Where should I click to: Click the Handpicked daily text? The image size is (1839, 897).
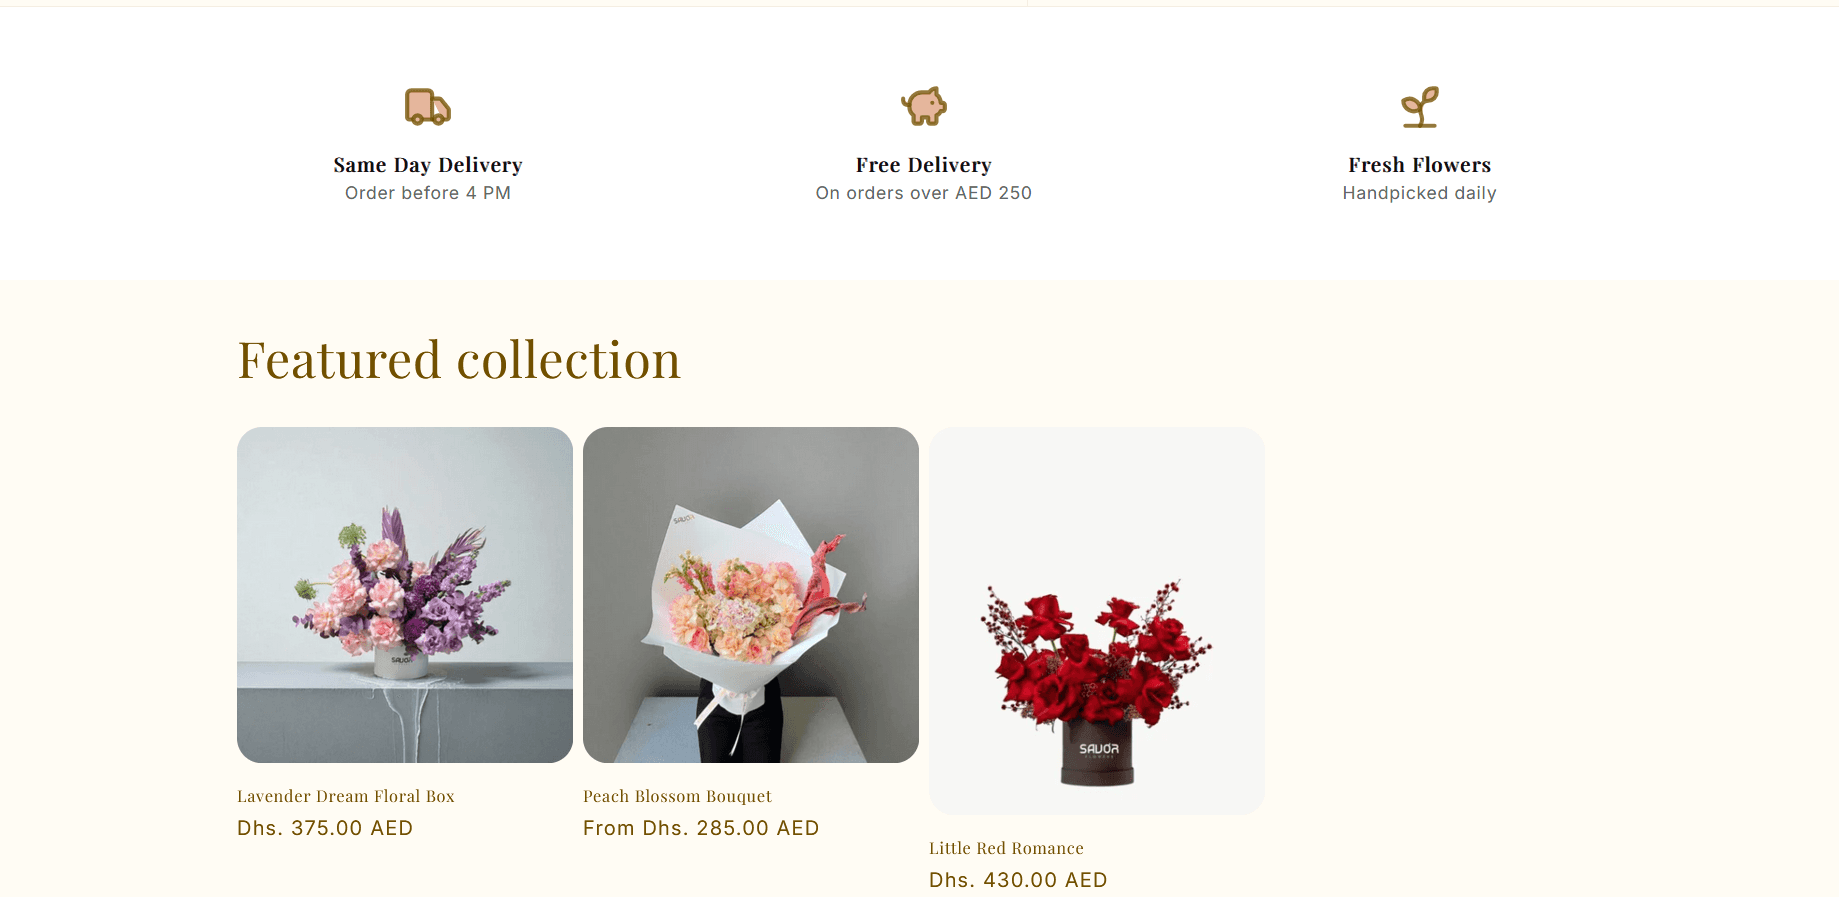pos(1420,193)
